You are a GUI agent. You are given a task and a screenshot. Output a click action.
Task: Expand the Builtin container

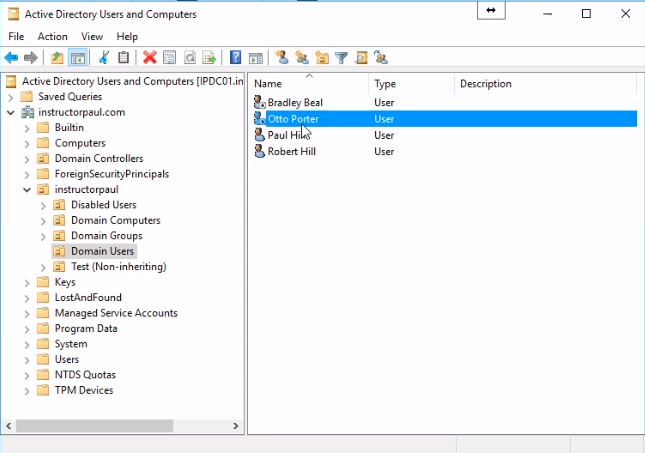(27, 128)
